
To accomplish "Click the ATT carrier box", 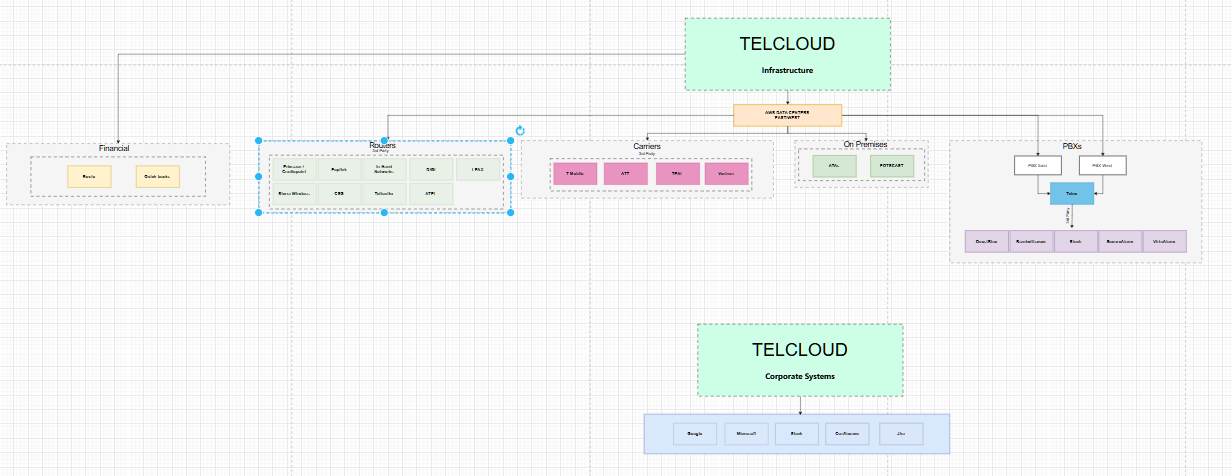I will 625,173.
